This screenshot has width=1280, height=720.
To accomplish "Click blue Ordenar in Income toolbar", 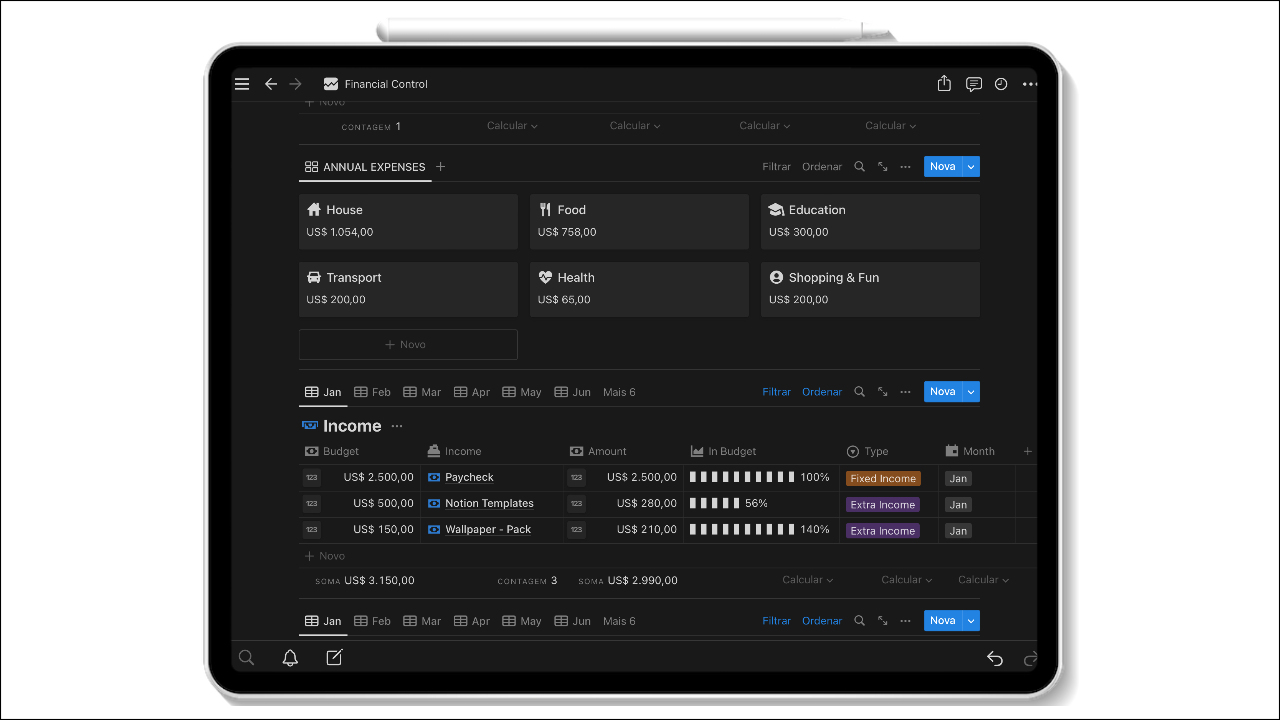I will click(x=822, y=392).
